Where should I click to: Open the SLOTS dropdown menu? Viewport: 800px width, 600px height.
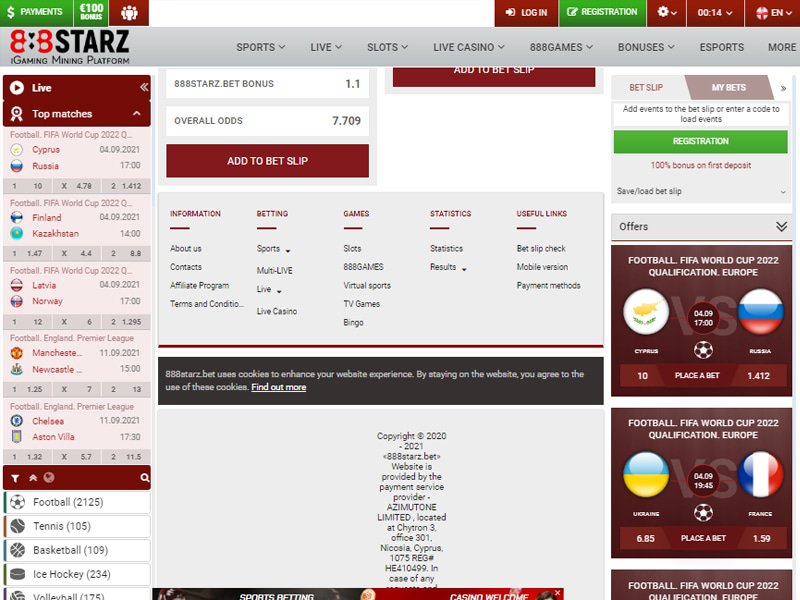click(388, 47)
